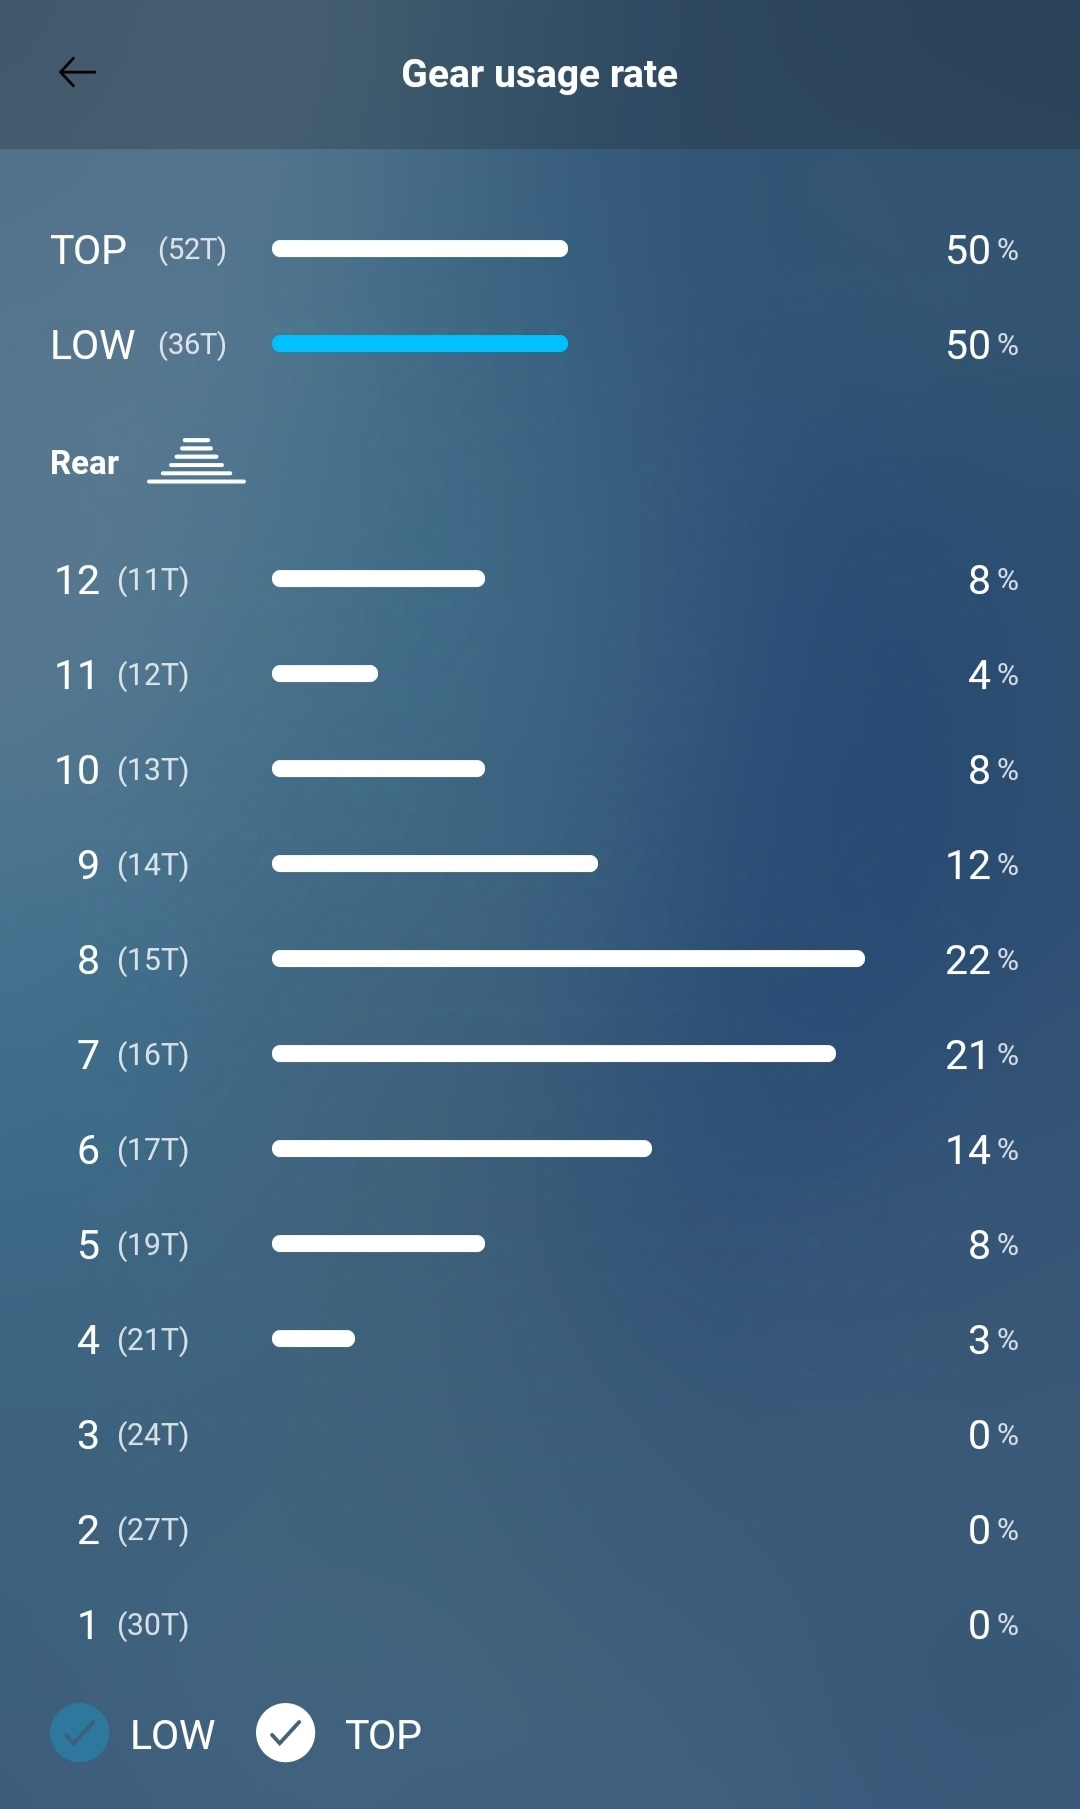1080x1809 pixels.
Task: Click the gear 7 (16T) usage bar
Action: (553, 1054)
